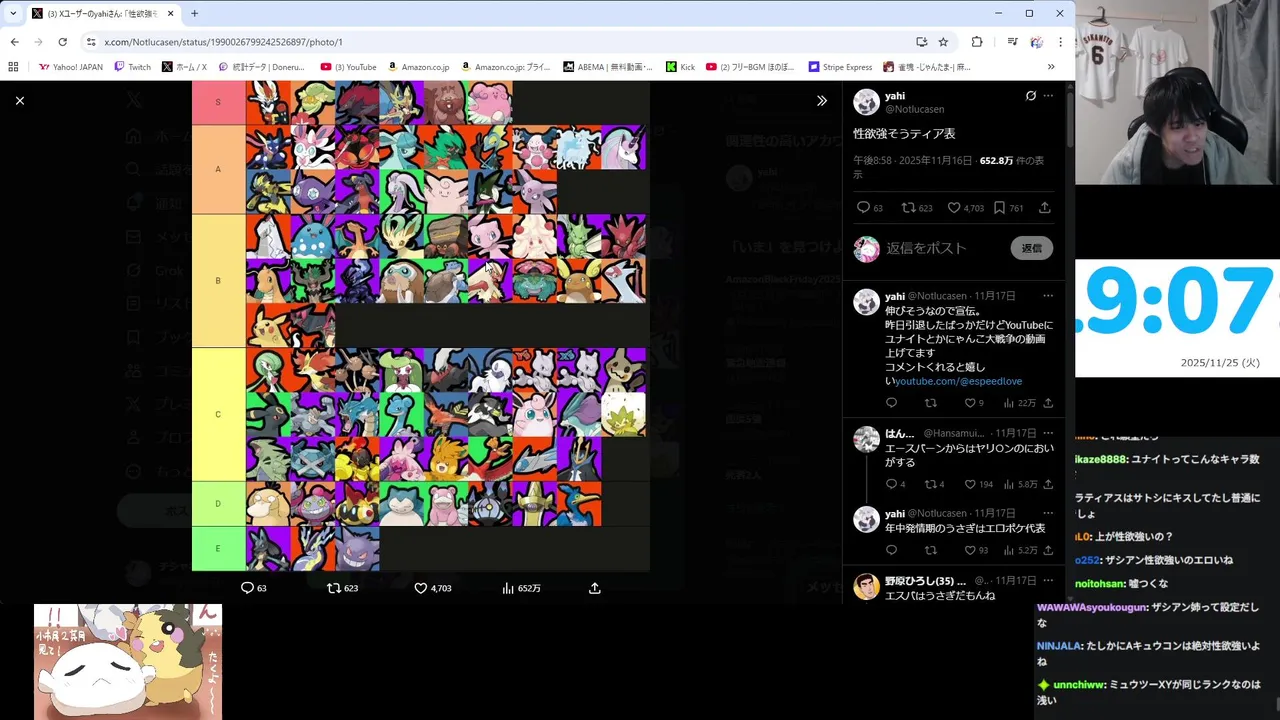Open Chrome three-dot menu
Viewport: 1280px width, 720px height.
pos(1060,42)
